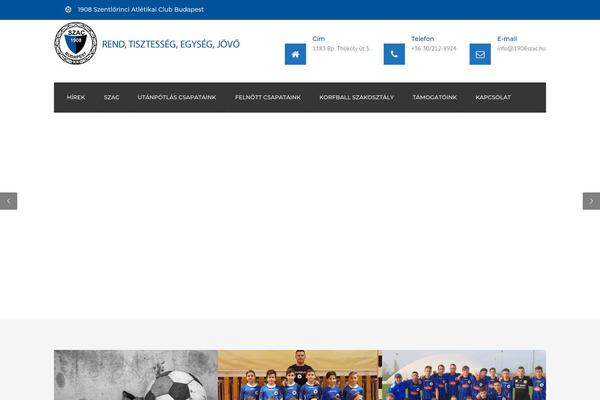Image resolution: width=600 pixels, height=400 pixels.
Task: Click 1908 Szentlőrinci Atlétikai Club Budapest text
Action: pyautogui.click(x=140, y=10)
